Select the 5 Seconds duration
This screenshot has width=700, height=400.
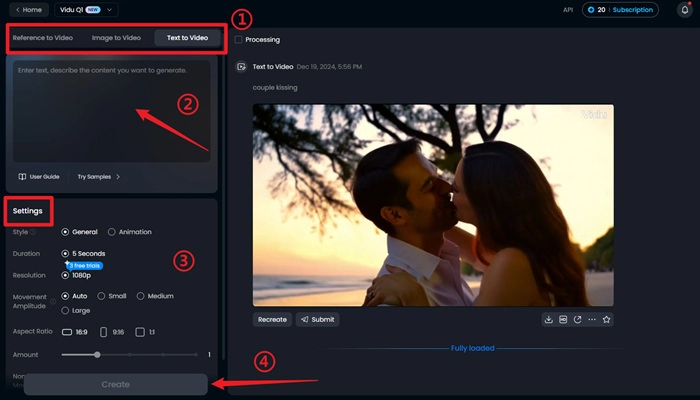65,254
